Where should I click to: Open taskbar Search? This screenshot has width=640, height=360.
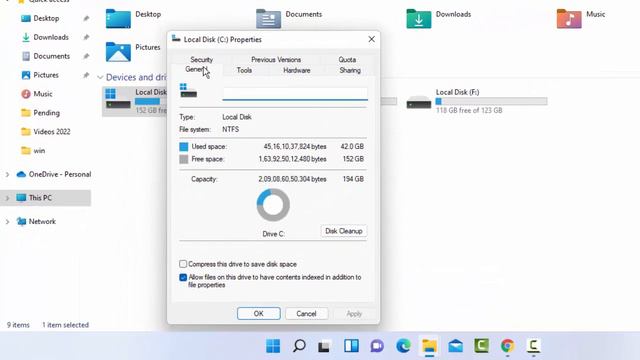[x=299, y=346]
